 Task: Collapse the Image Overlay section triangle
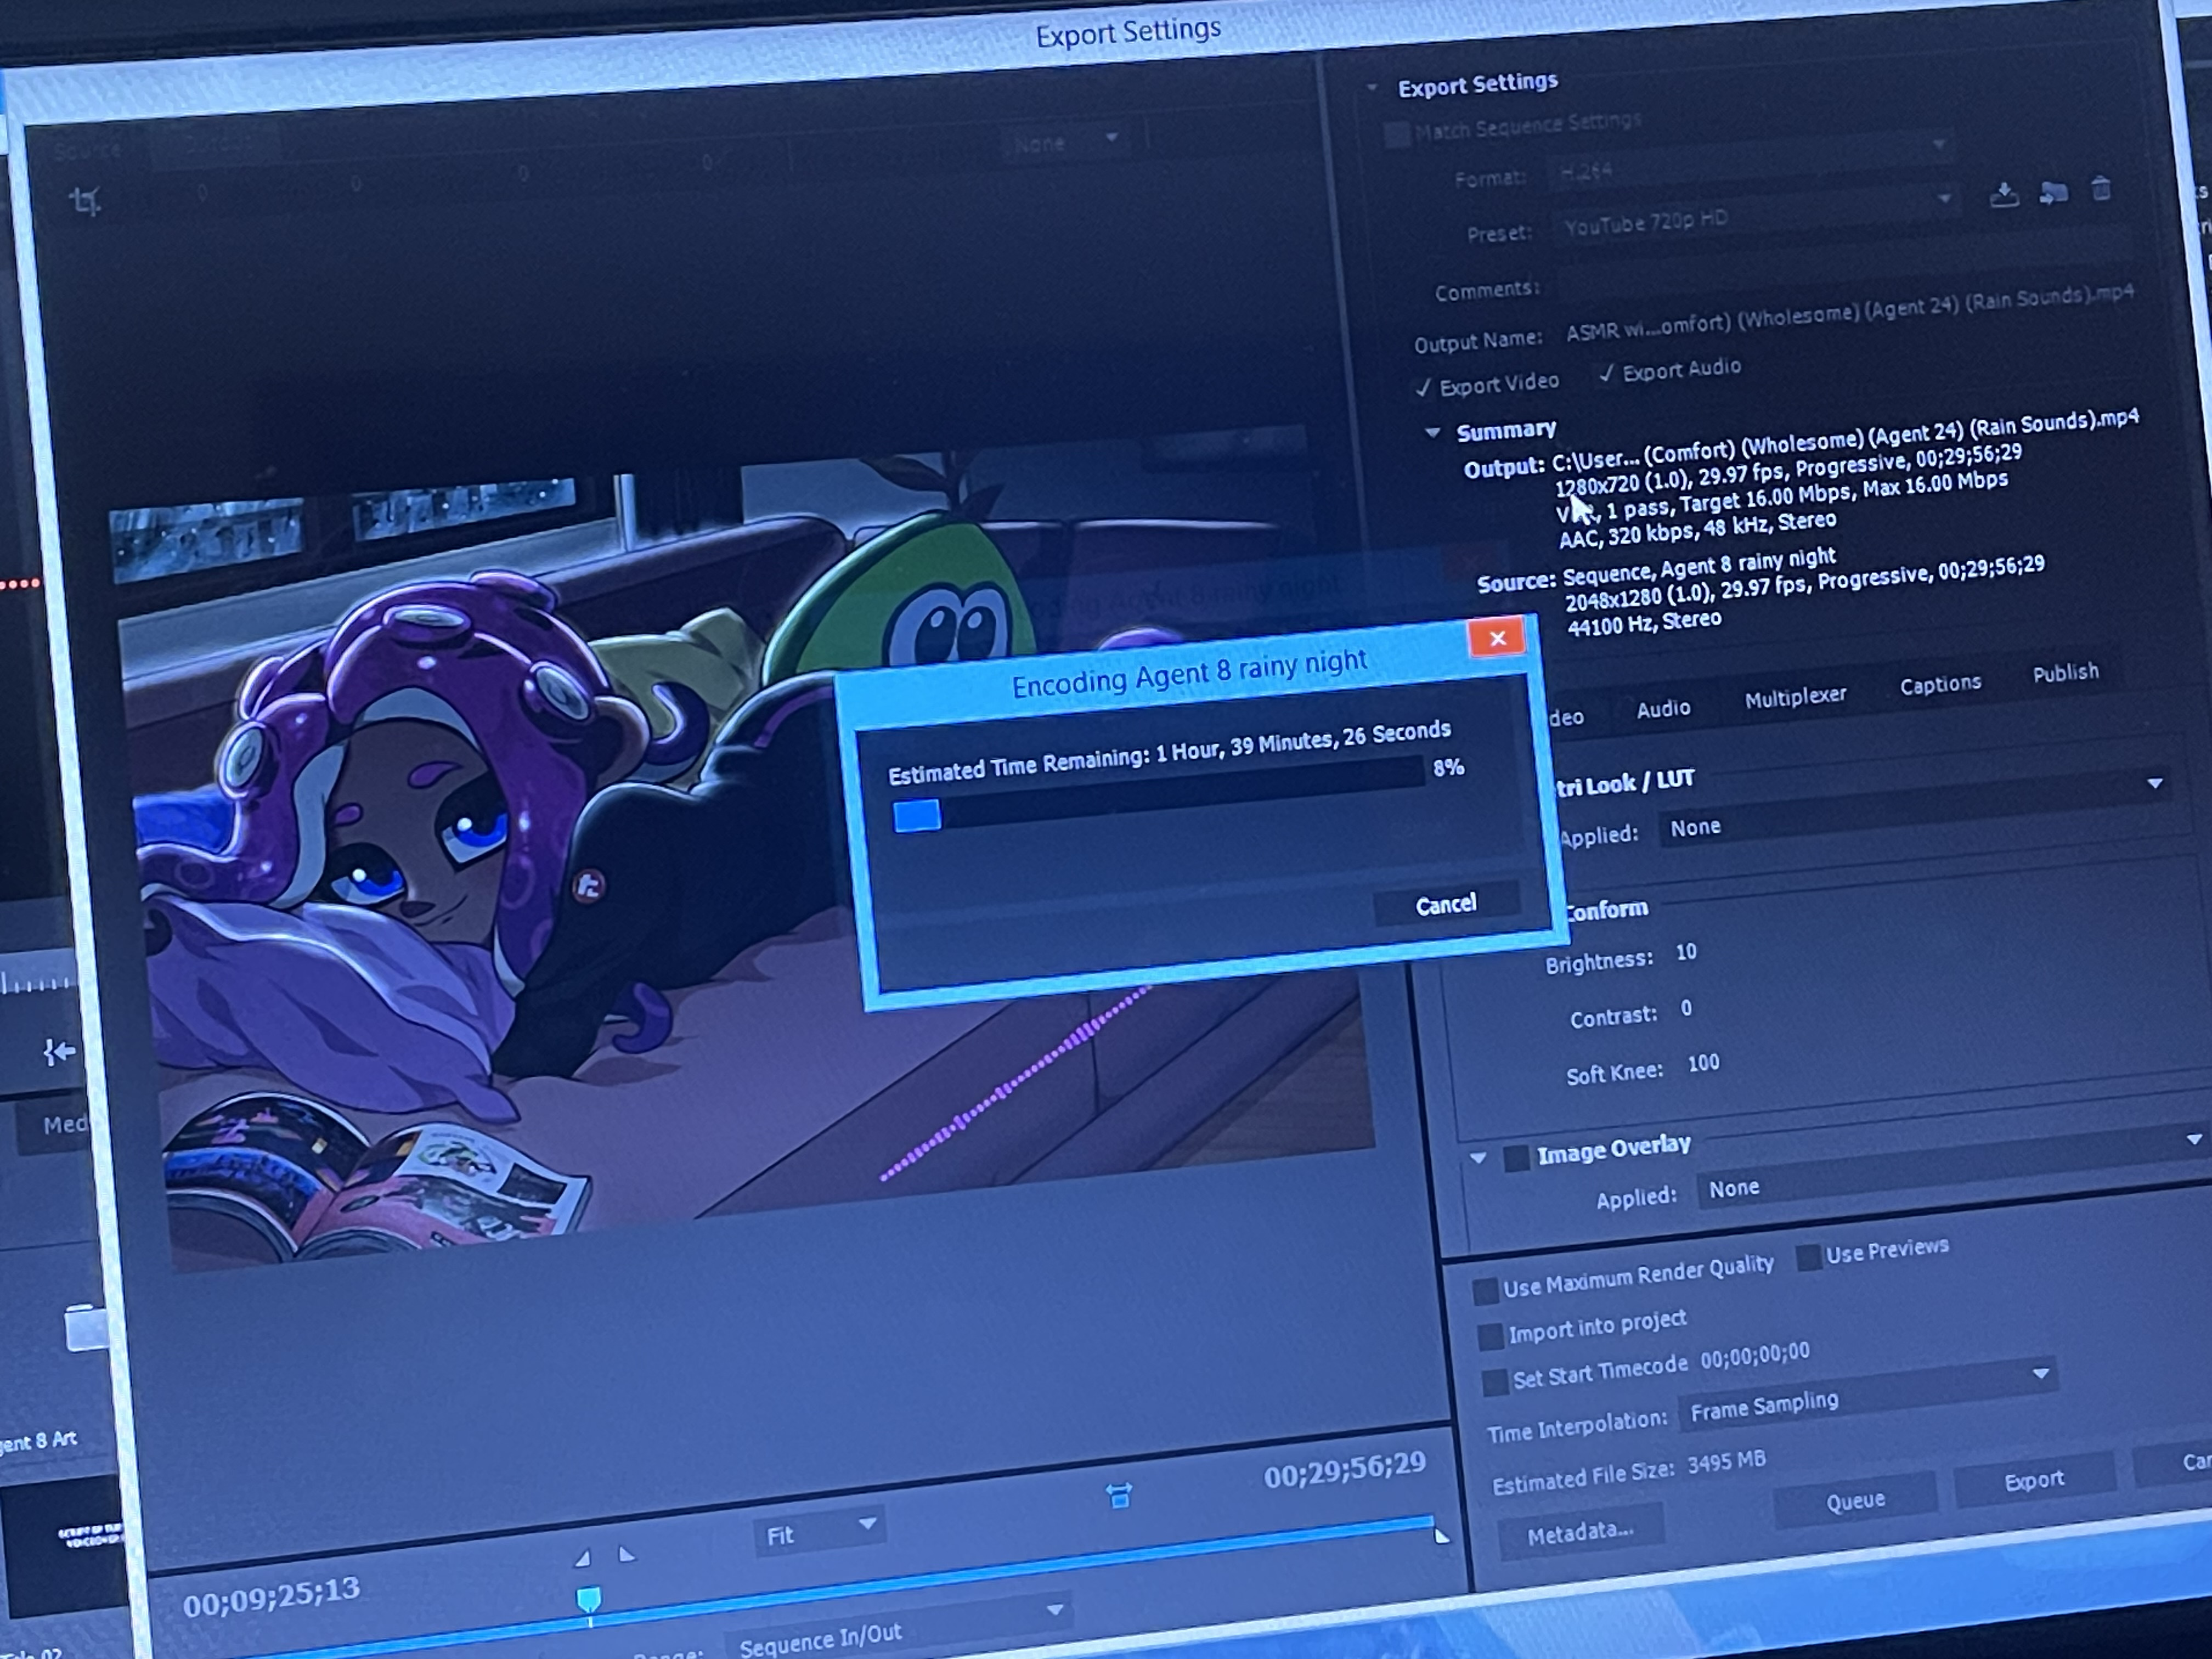pyautogui.click(x=1478, y=1158)
